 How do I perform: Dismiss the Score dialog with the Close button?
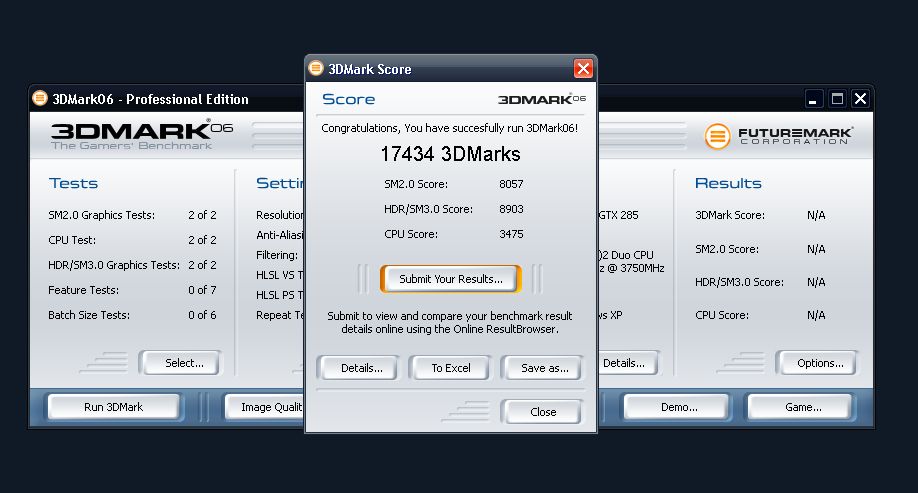tap(542, 412)
